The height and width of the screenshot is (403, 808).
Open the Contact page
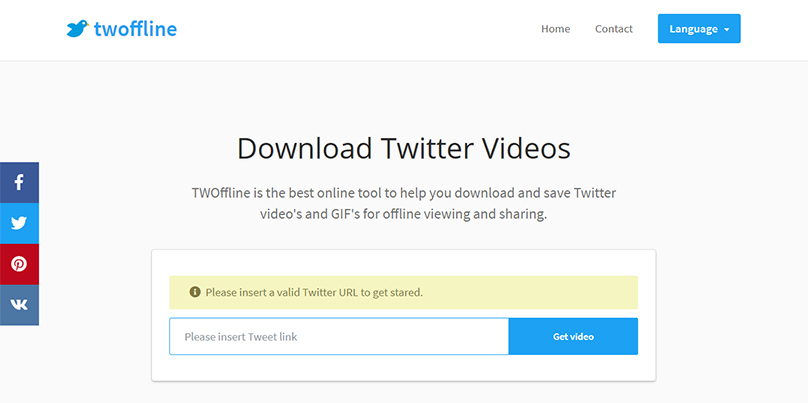pos(614,29)
